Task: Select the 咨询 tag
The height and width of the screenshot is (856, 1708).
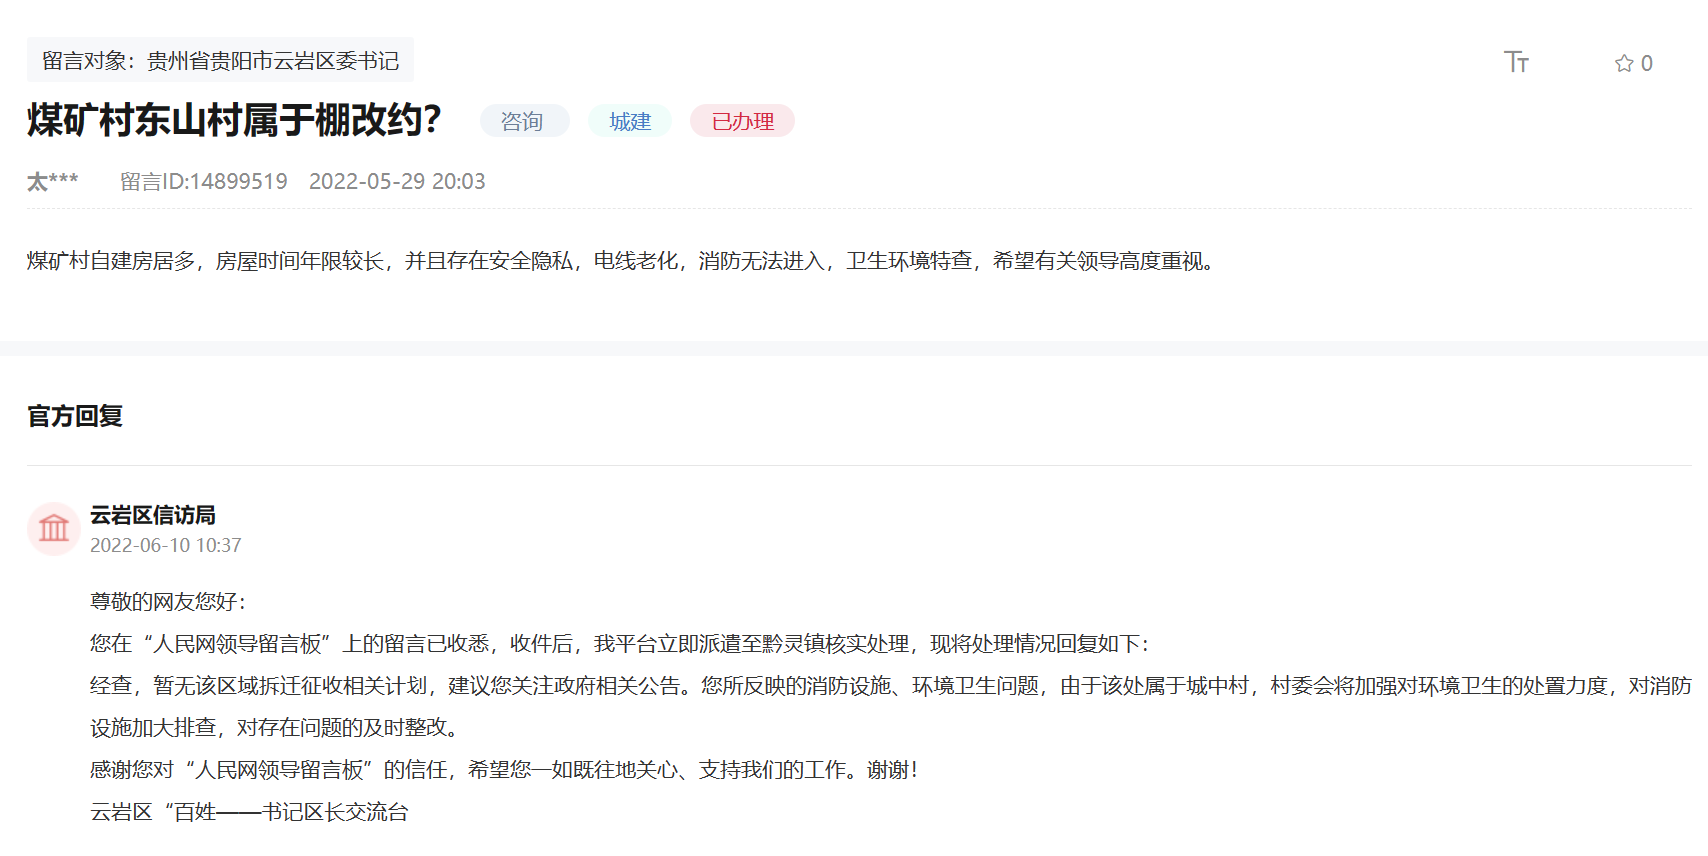Action: click(x=523, y=121)
